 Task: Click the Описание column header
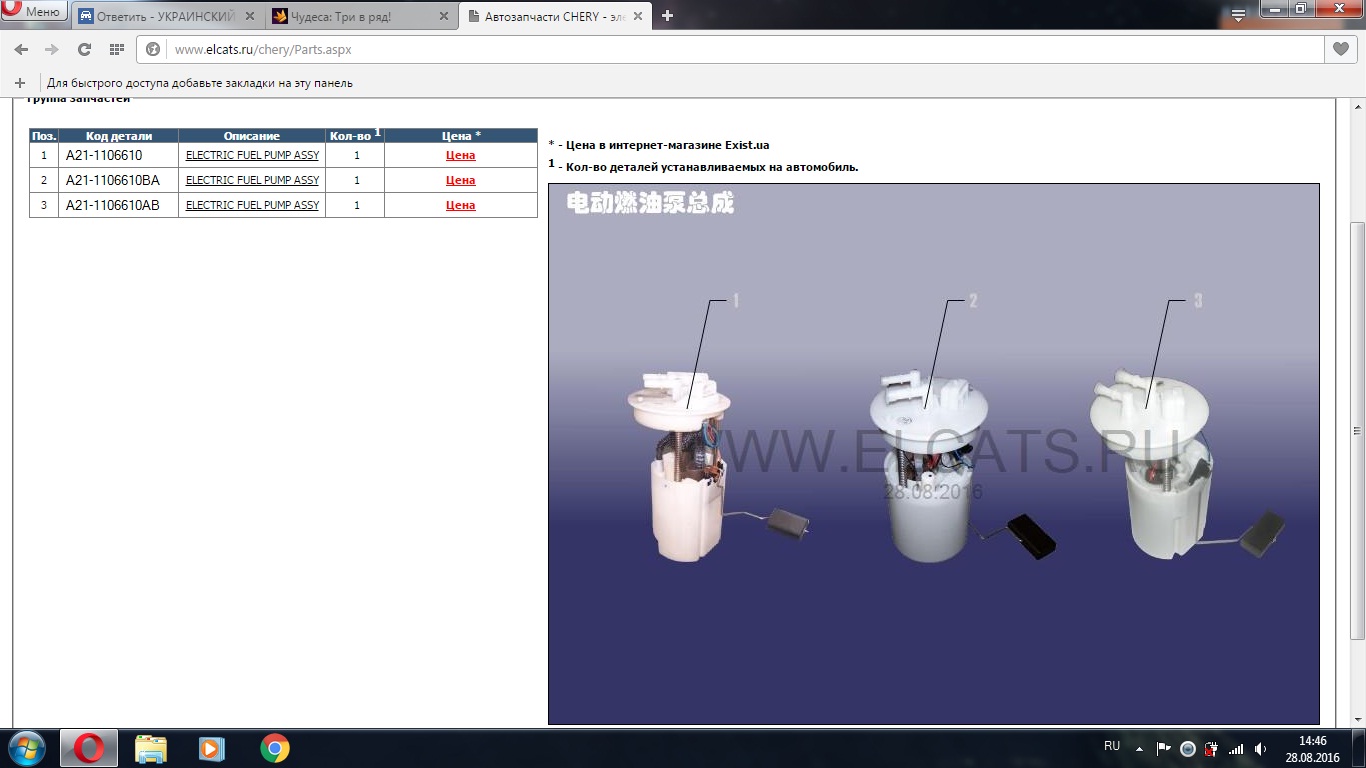tap(252, 135)
